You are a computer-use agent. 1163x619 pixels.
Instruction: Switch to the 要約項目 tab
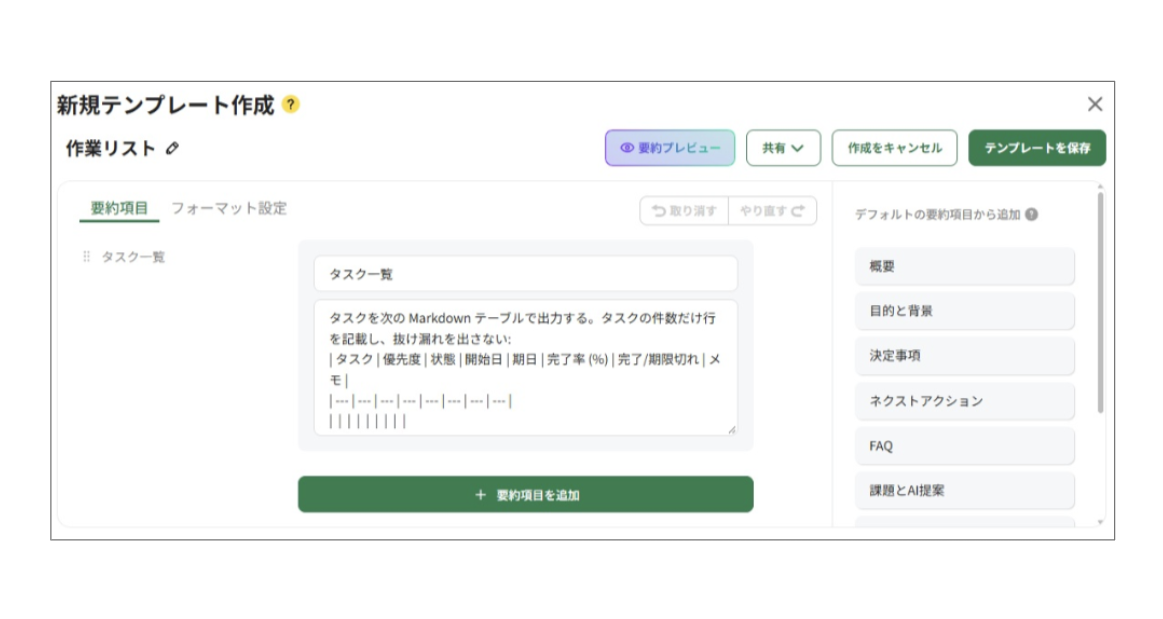point(119,208)
